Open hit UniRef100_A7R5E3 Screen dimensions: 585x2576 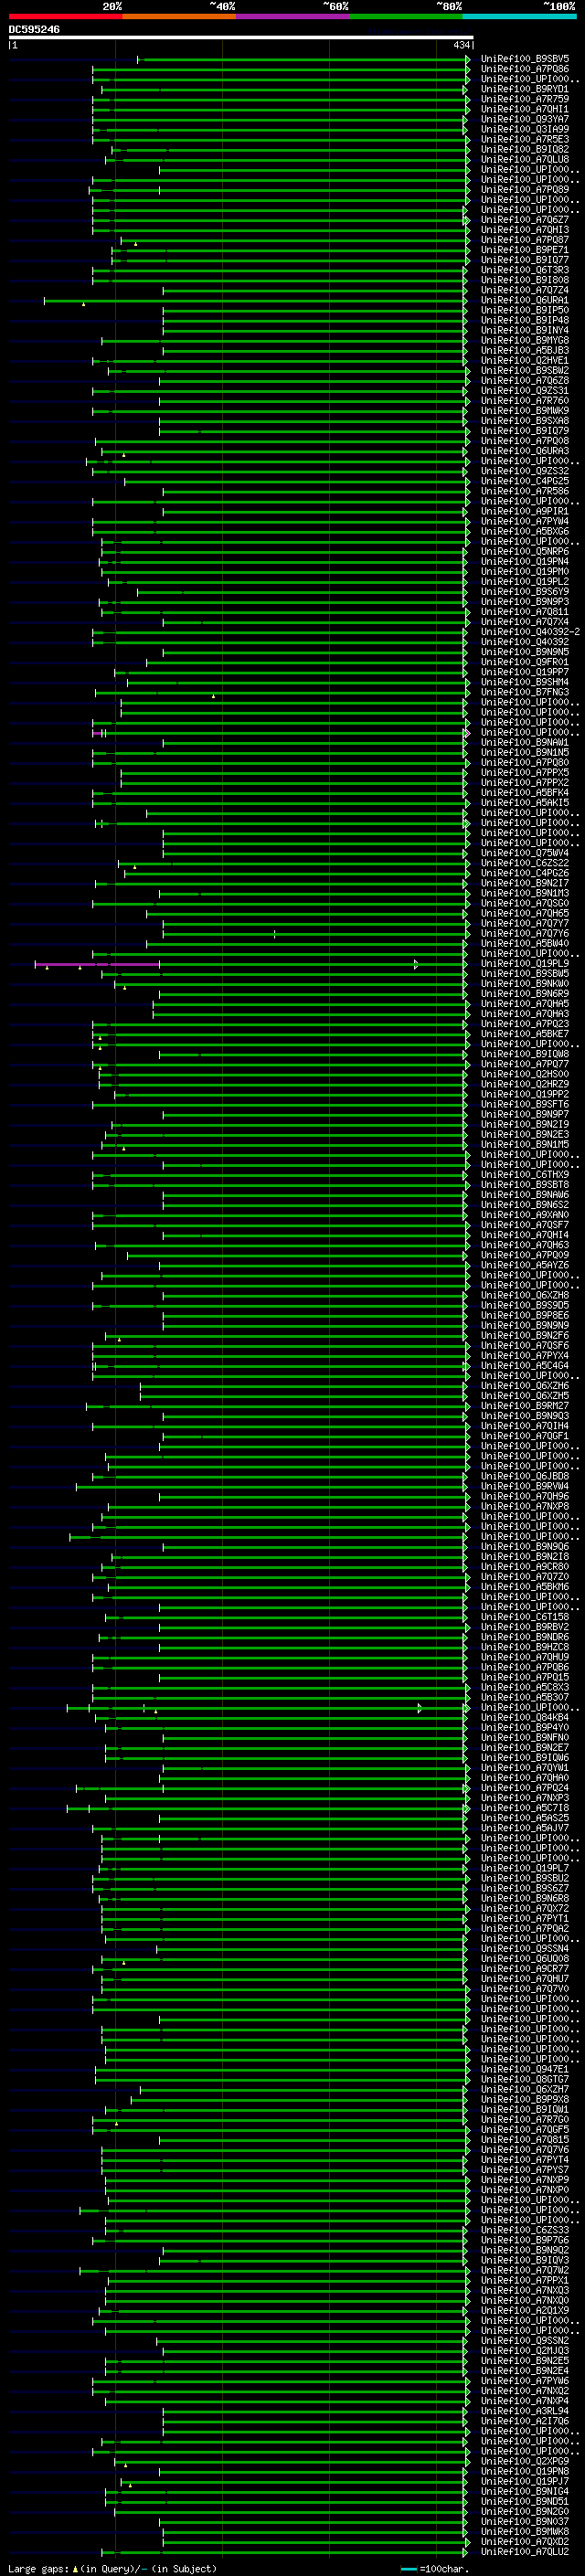[524, 139]
